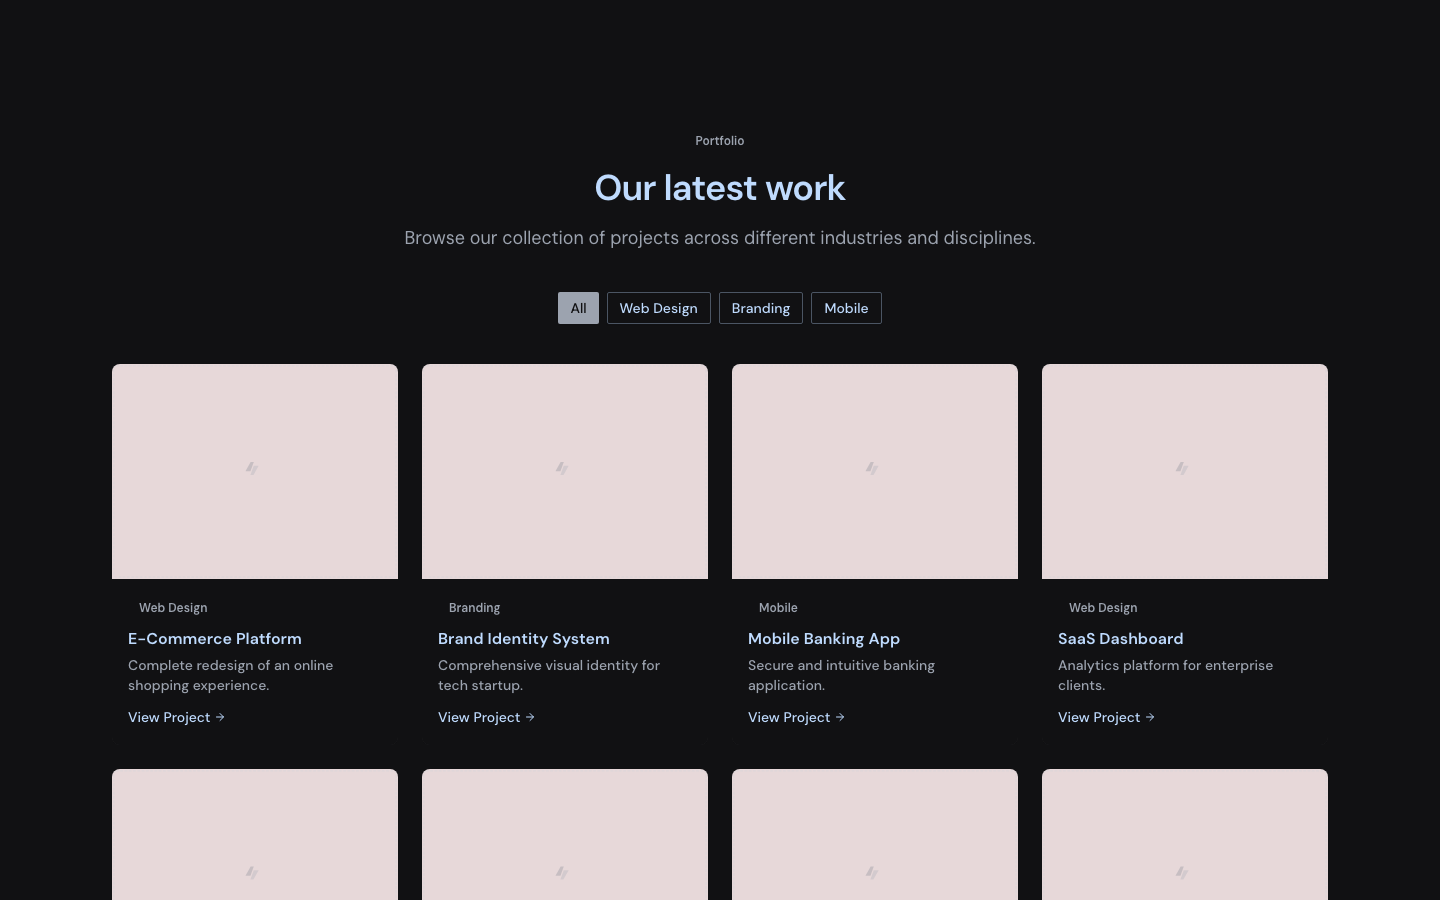Click the arrow icon beside E-Commerce Platform's View Project
The width and height of the screenshot is (1440, 900).
point(219,717)
